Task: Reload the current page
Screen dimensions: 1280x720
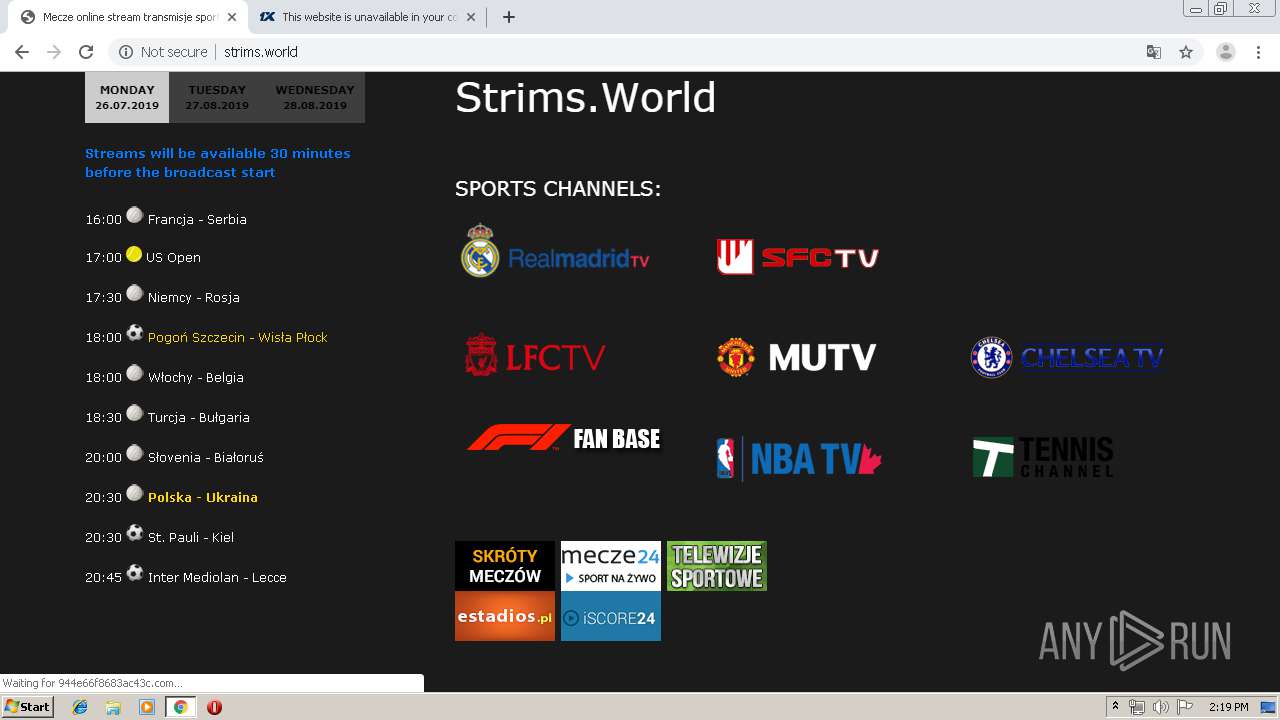Action: point(86,52)
